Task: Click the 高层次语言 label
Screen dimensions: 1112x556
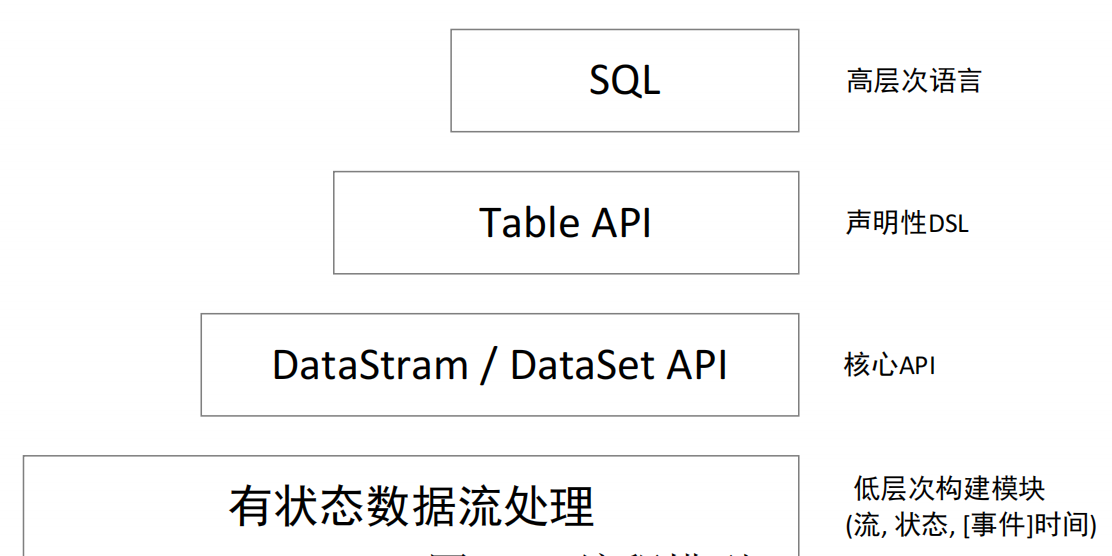Action: [x=914, y=80]
